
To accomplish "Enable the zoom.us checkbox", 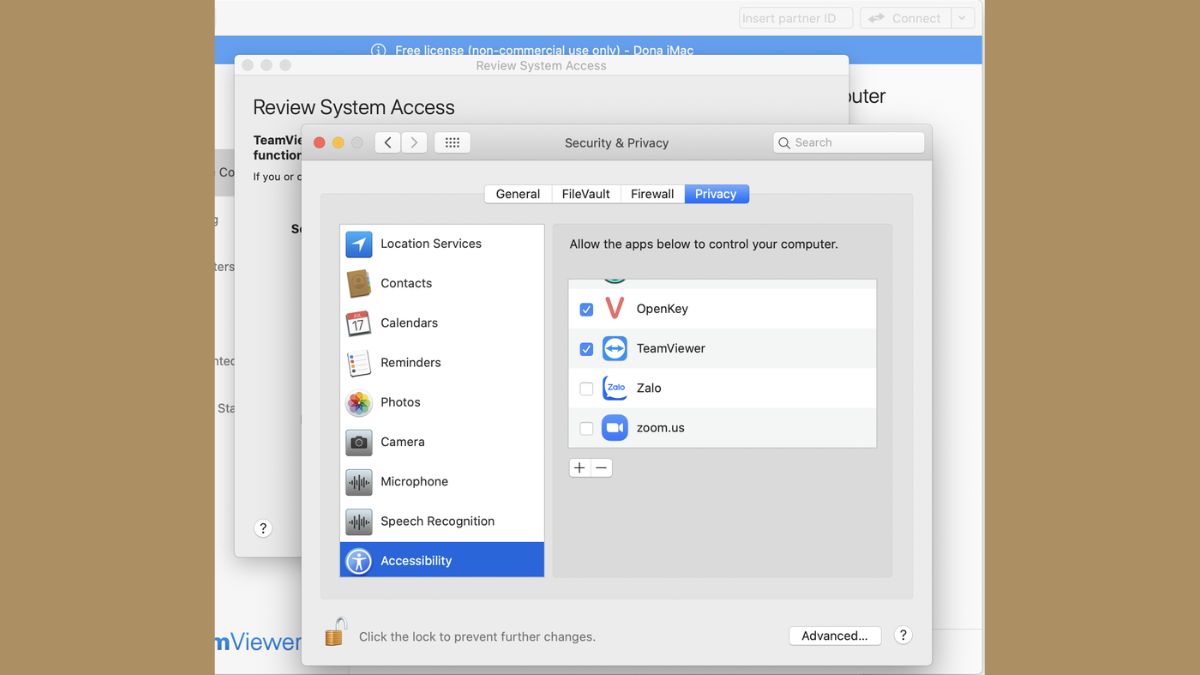I will (x=586, y=428).
